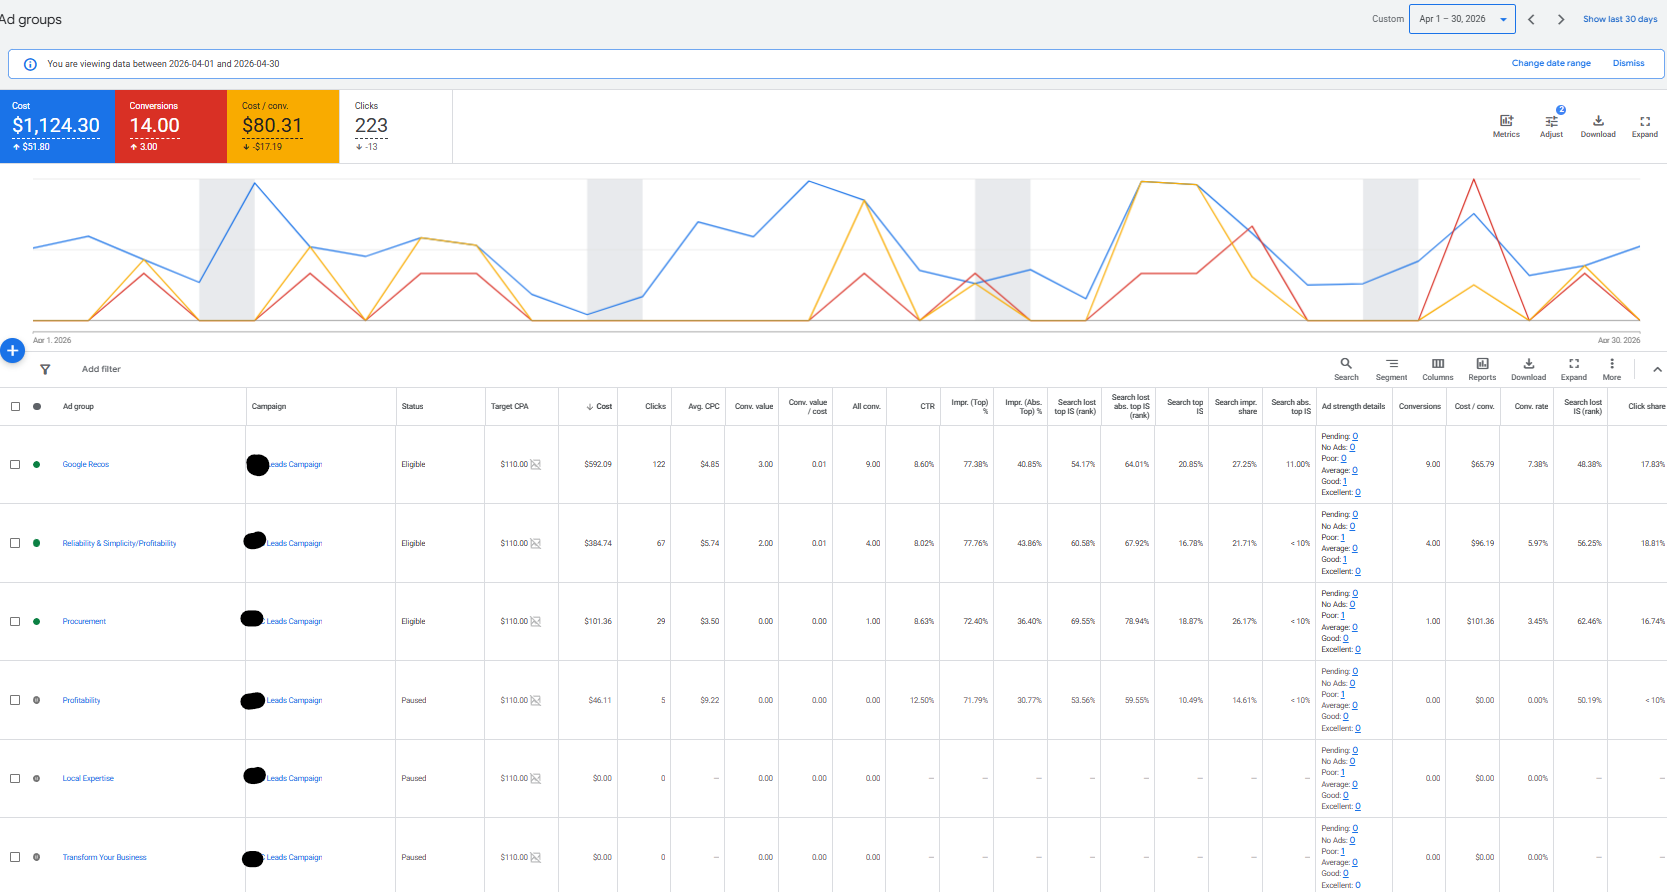Open the Cost / conv. scorecard selector
This screenshot has width=1667, height=892.
[x=283, y=126]
